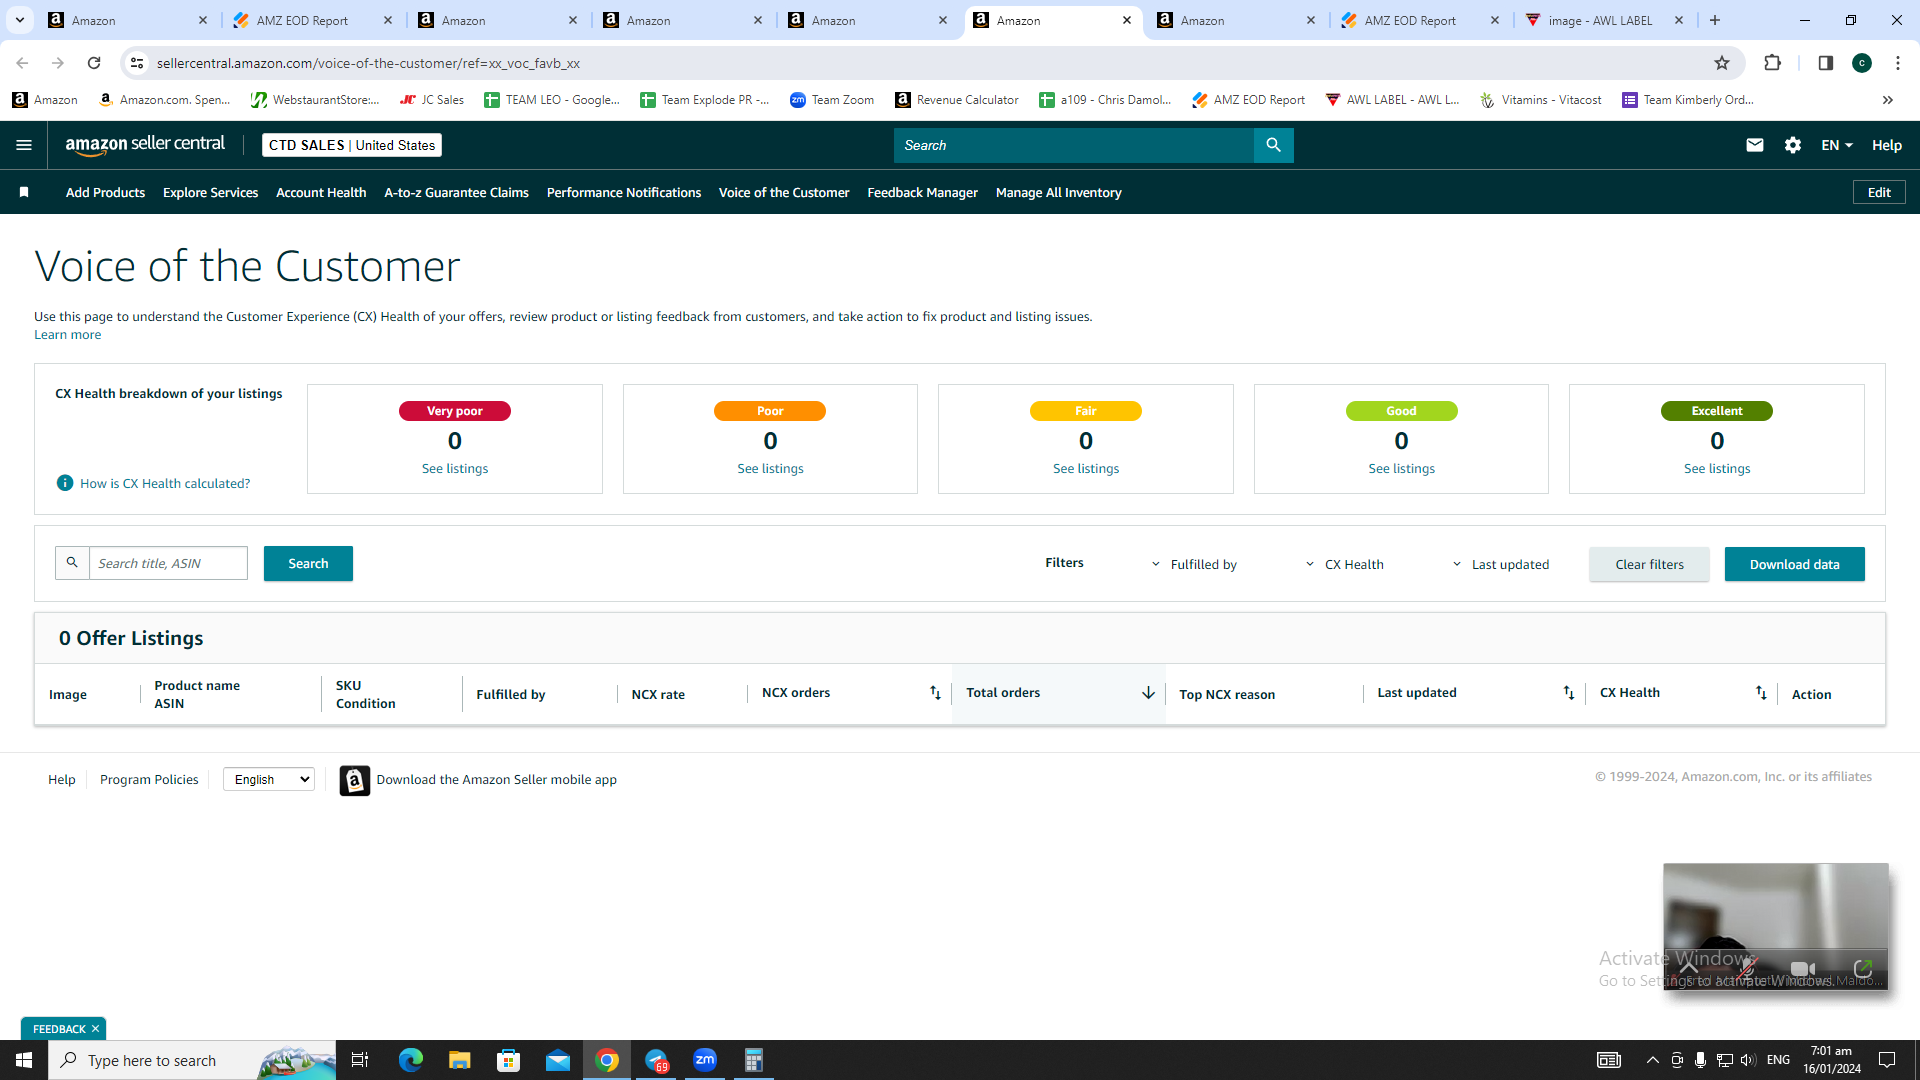Click the info icon beside CX Health calculated

coord(65,483)
